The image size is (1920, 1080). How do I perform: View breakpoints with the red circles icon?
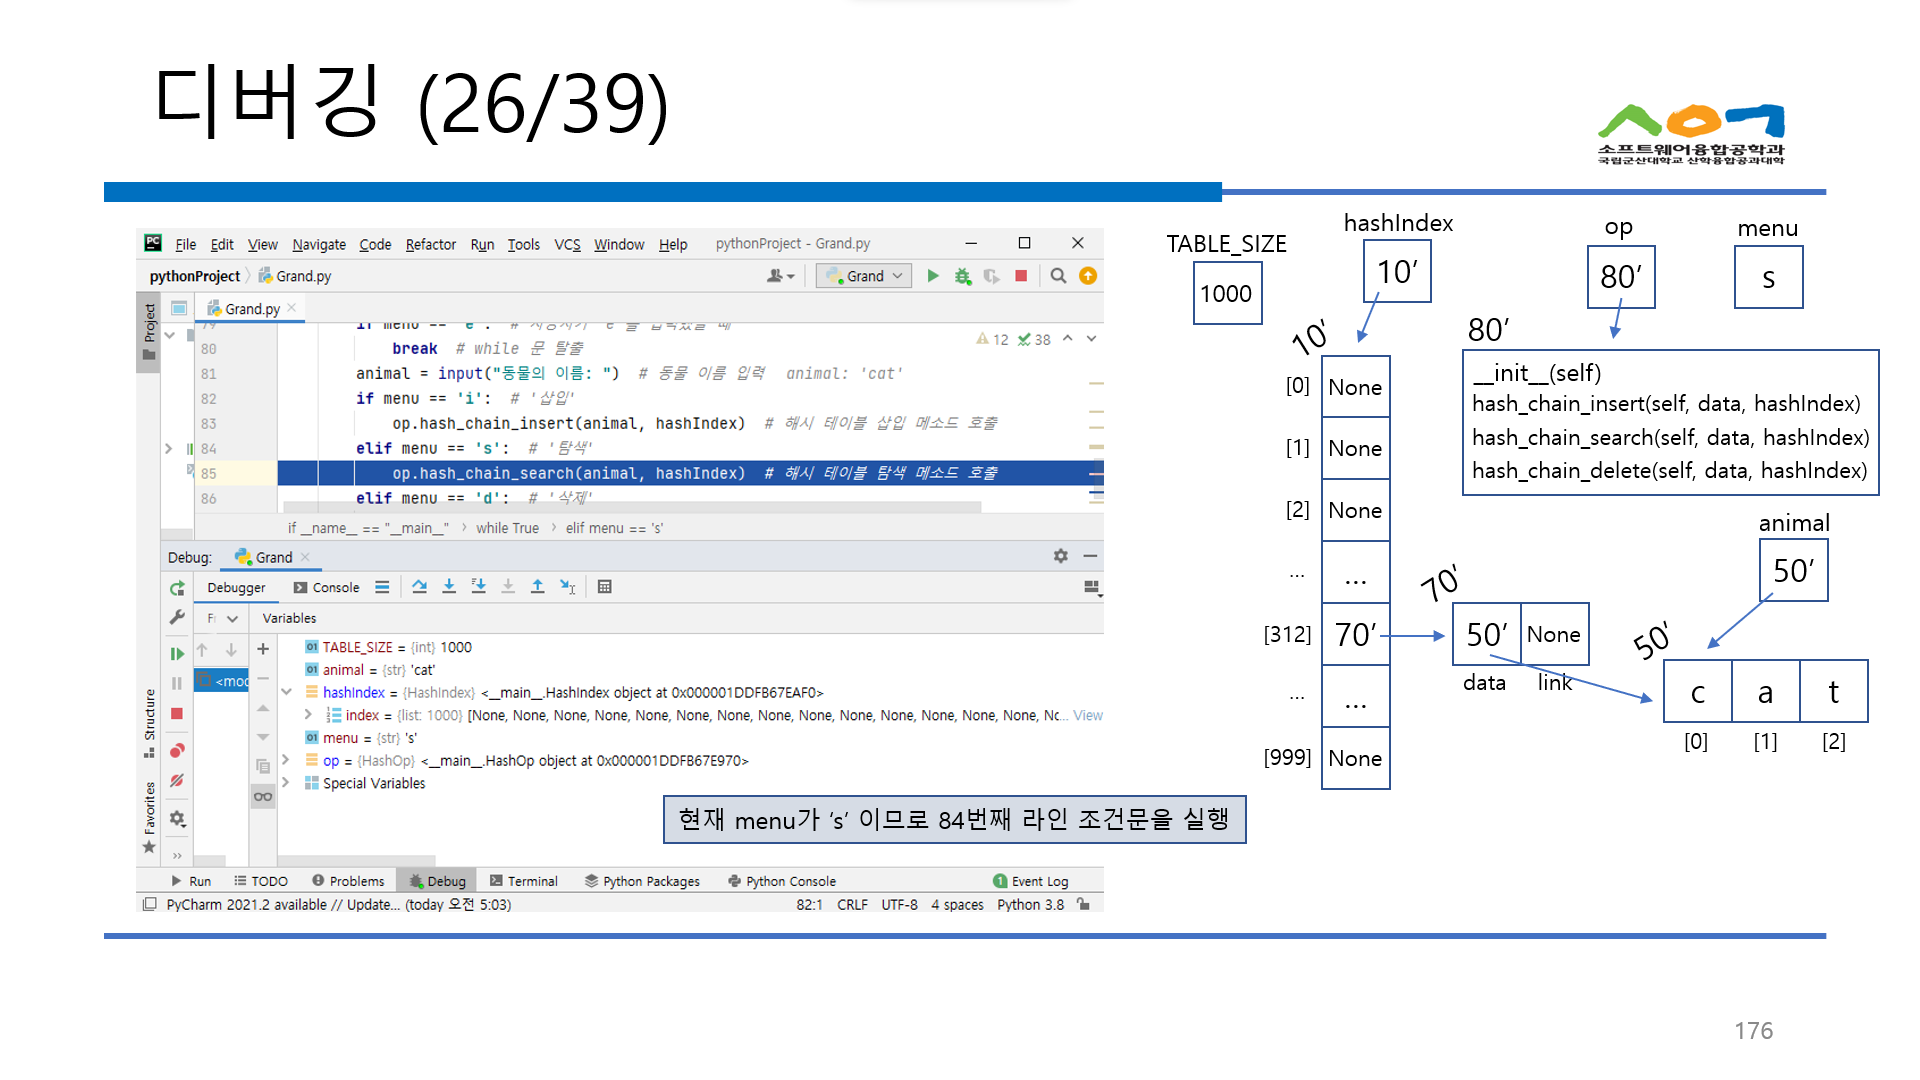(177, 750)
